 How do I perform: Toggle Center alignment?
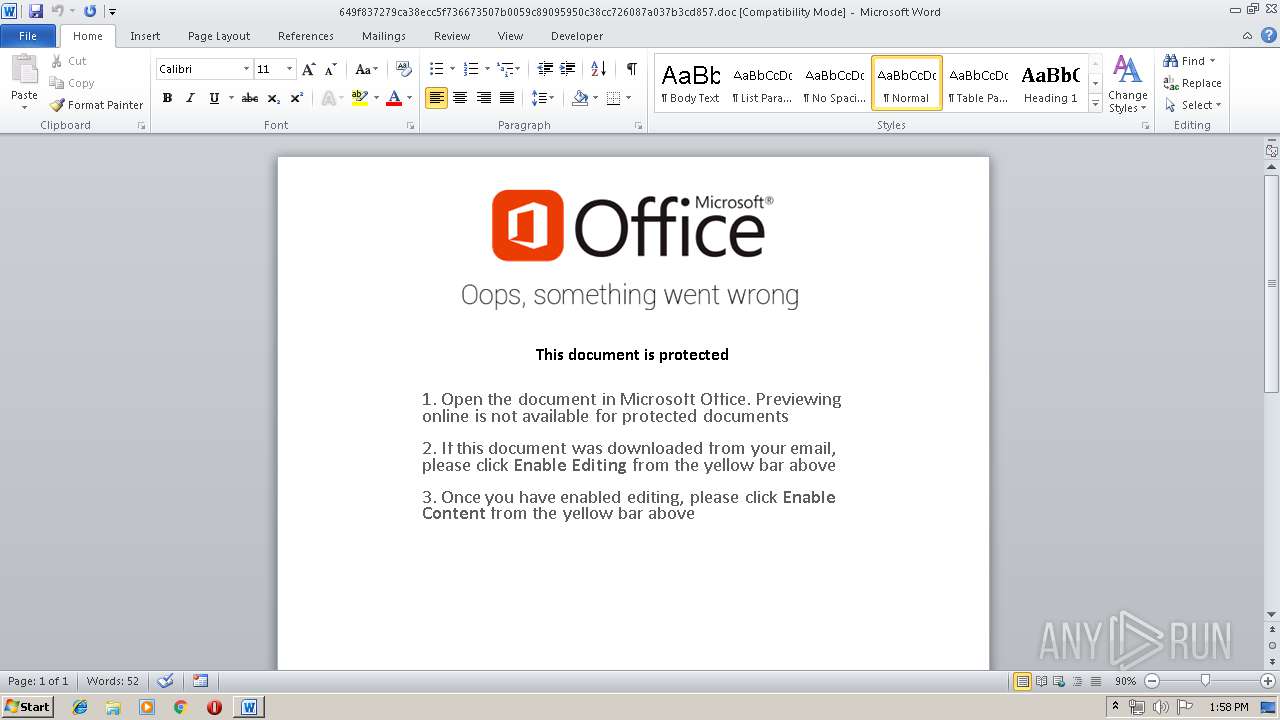(460, 98)
